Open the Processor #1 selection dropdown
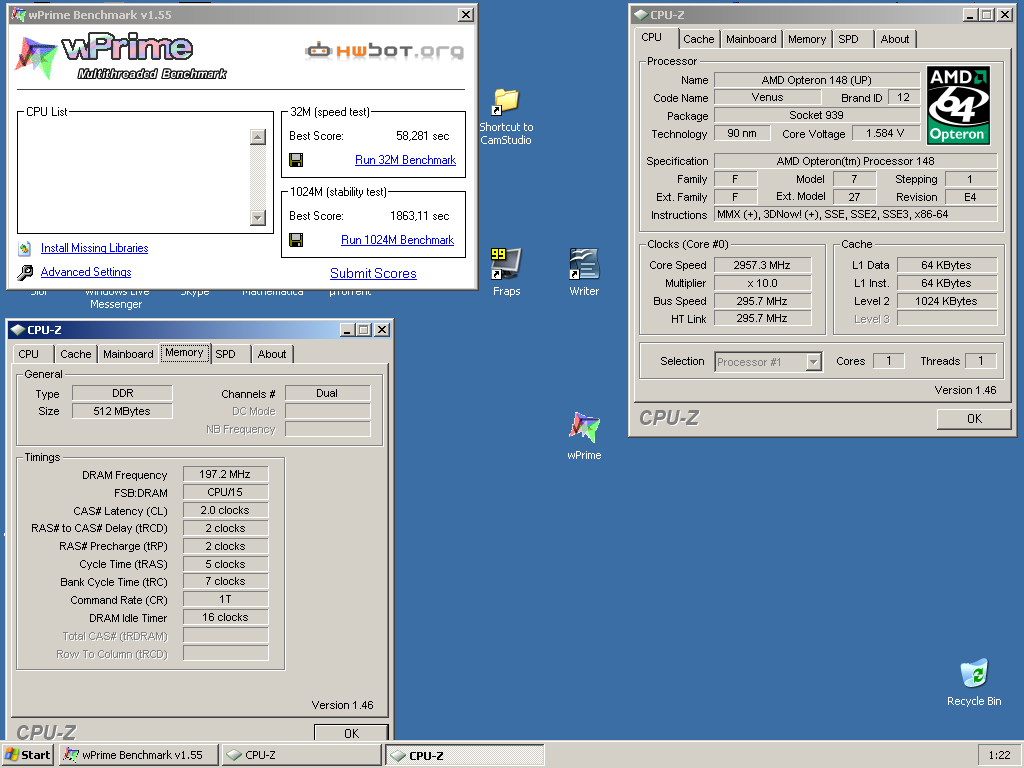 tap(813, 362)
